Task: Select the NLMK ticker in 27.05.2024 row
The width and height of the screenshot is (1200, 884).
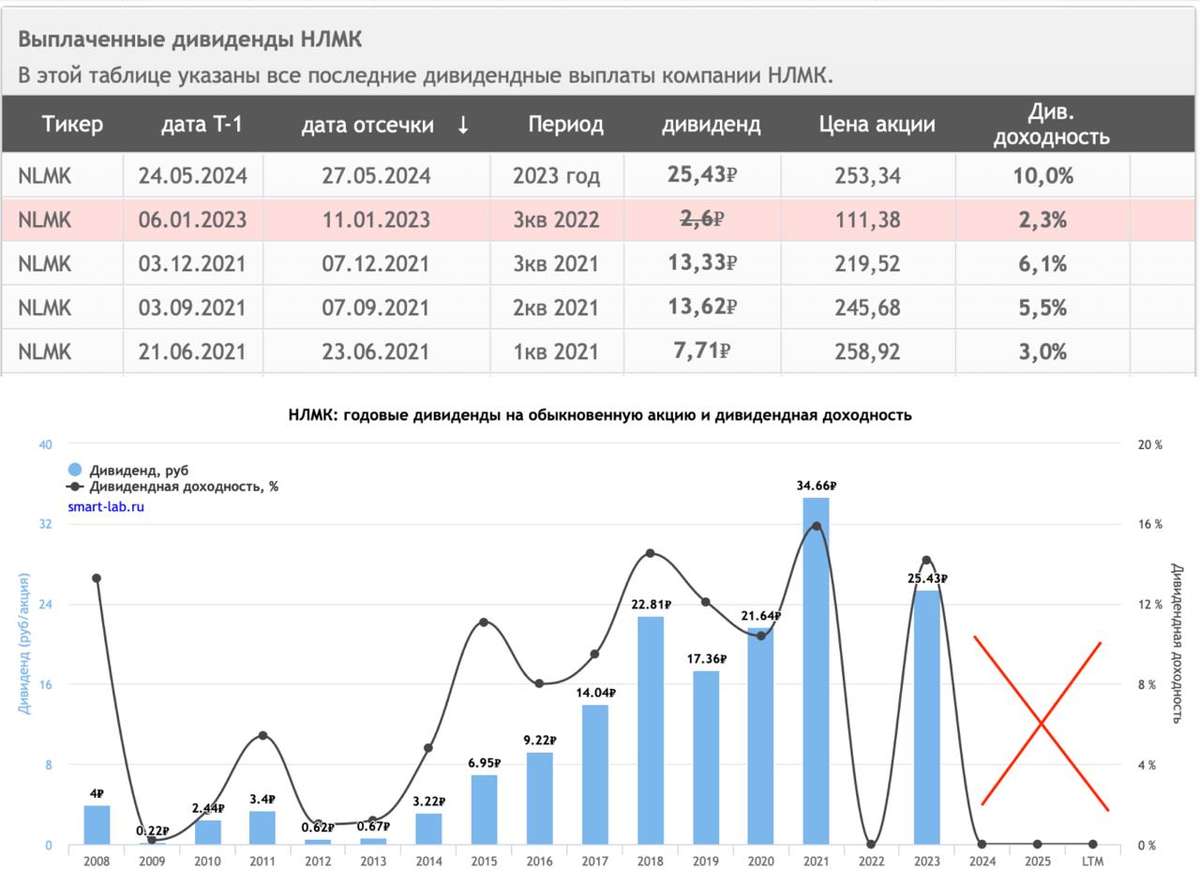Action: [x=45, y=176]
